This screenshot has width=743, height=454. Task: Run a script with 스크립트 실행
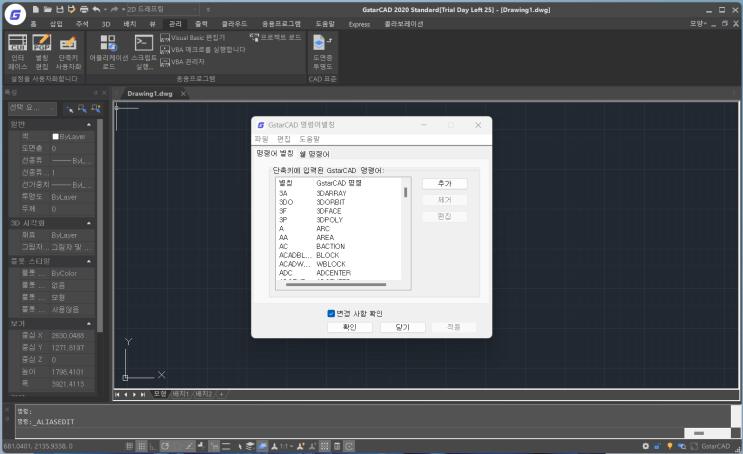coord(144,52)
